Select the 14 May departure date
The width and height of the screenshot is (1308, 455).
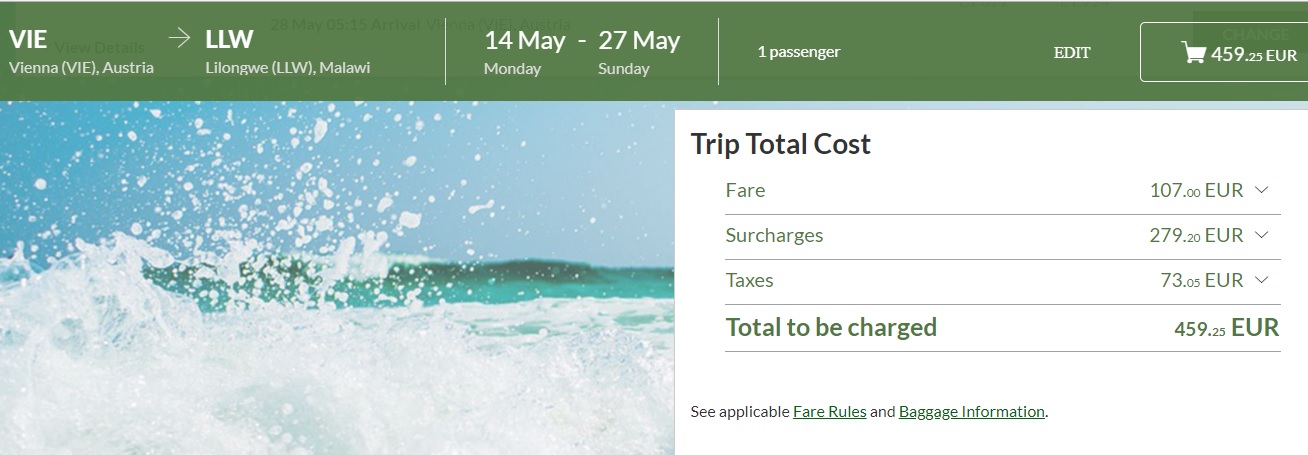[x=524, y=52]
